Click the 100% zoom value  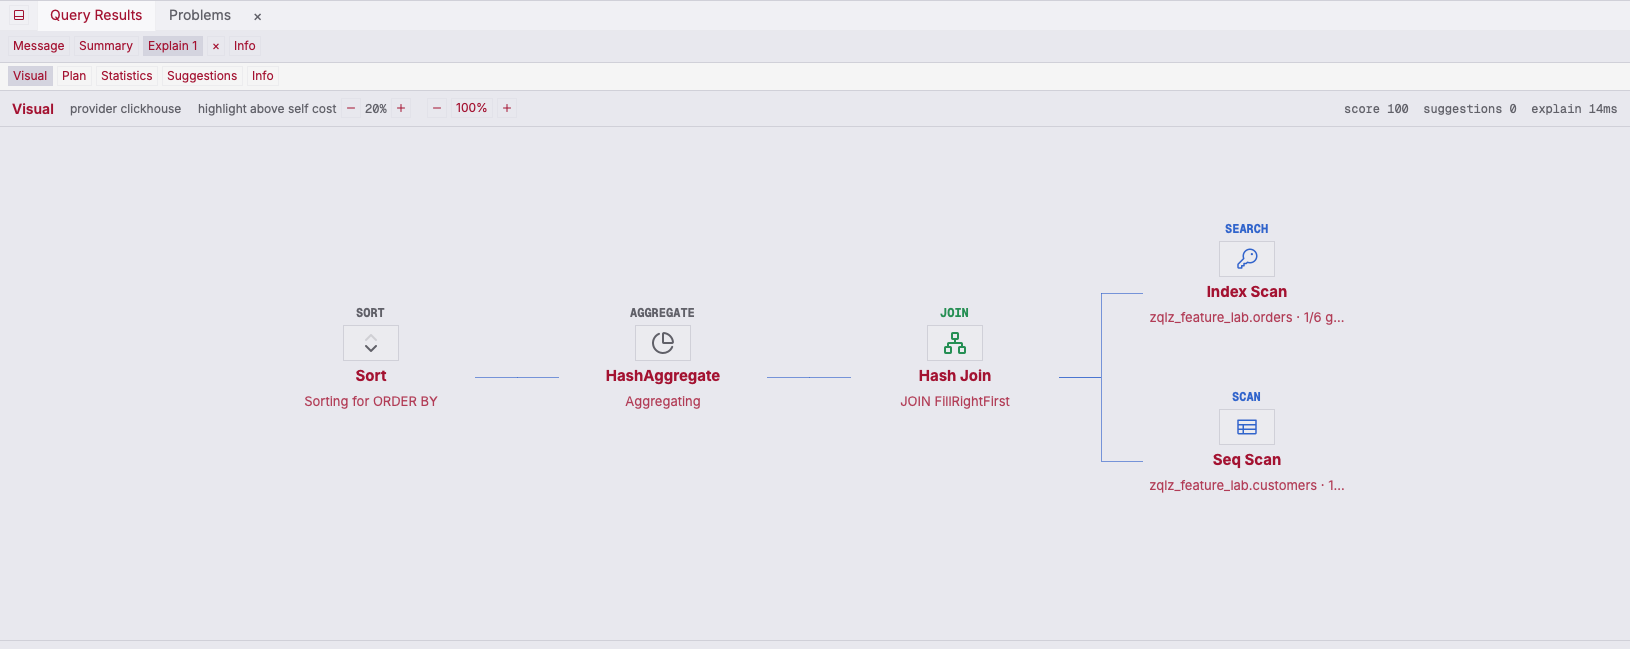point(472,108)
